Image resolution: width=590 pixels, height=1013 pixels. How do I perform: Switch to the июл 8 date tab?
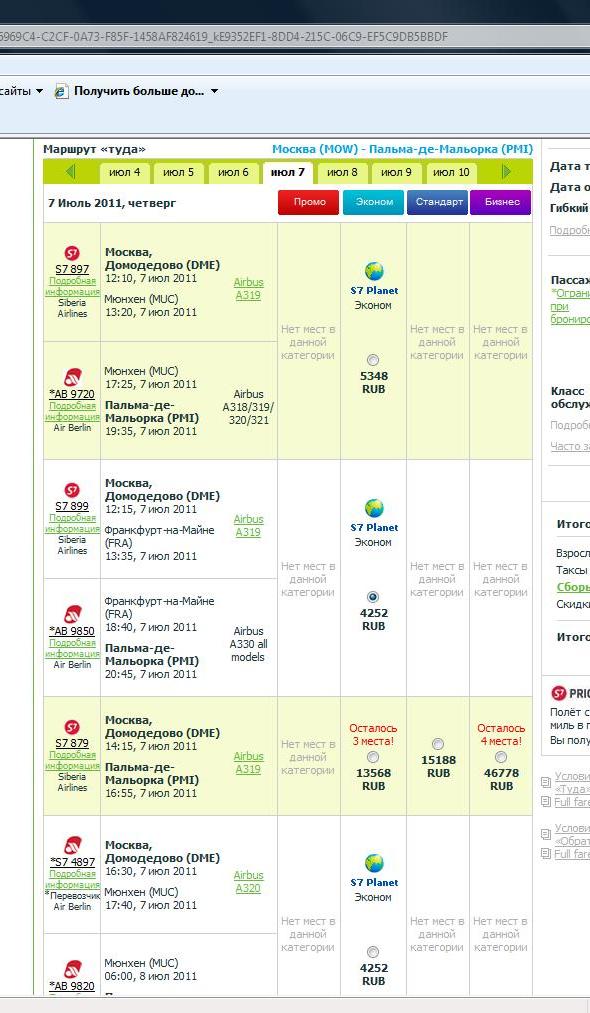coord(342,172)
